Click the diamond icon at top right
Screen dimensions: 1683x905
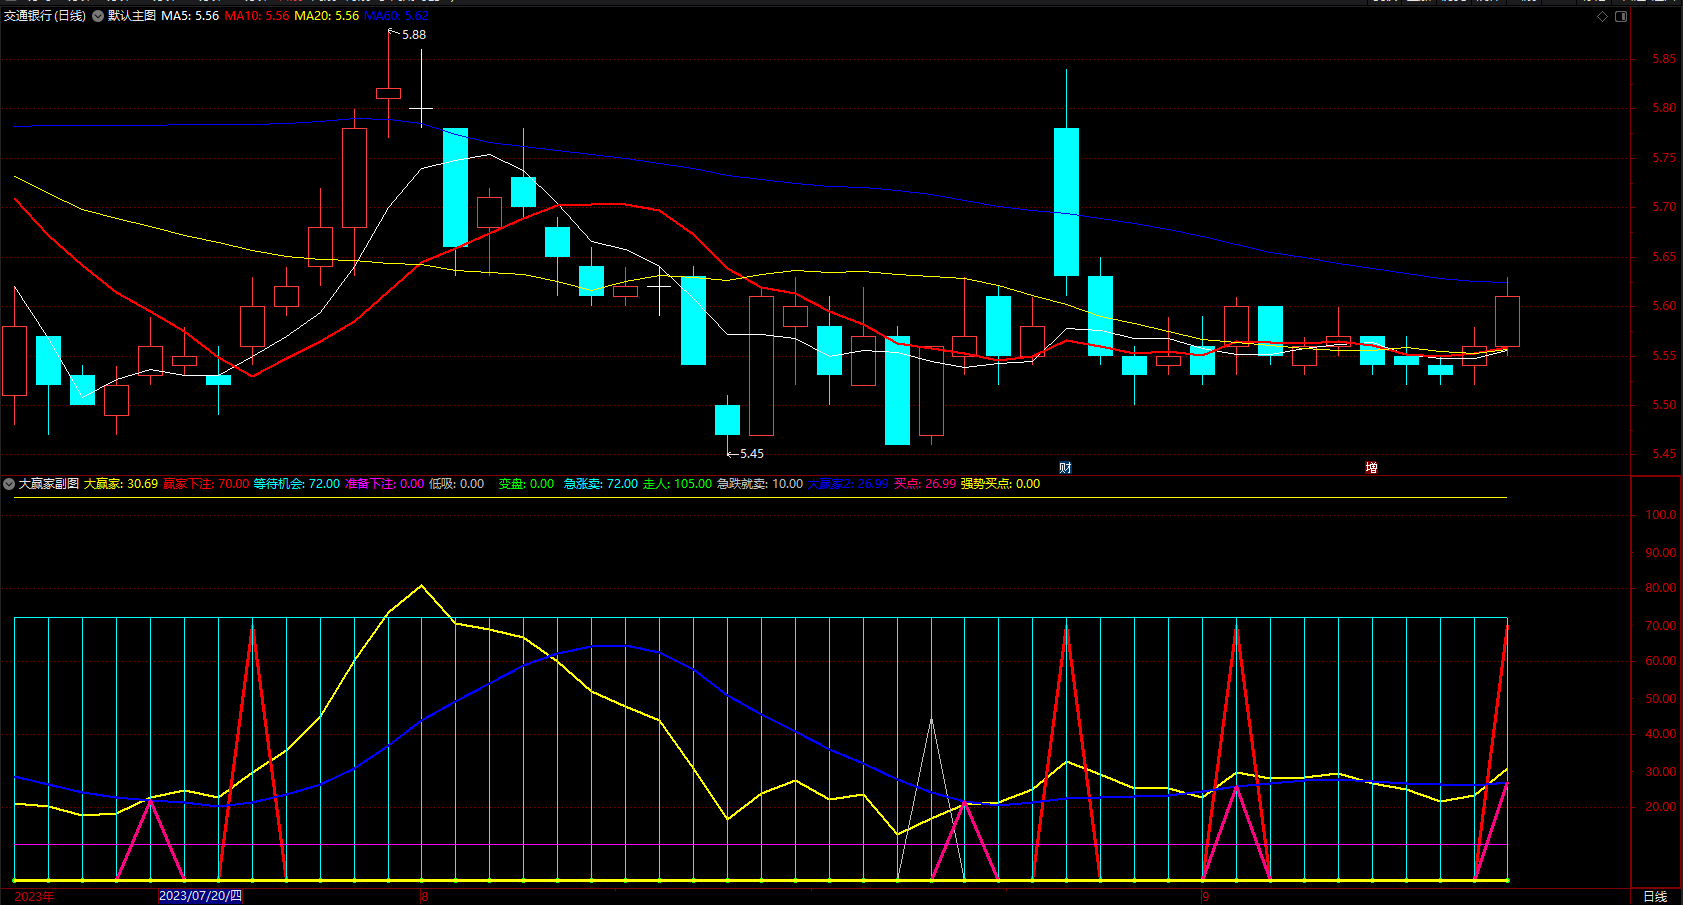pyautogui.click(x=1602, y=17)
